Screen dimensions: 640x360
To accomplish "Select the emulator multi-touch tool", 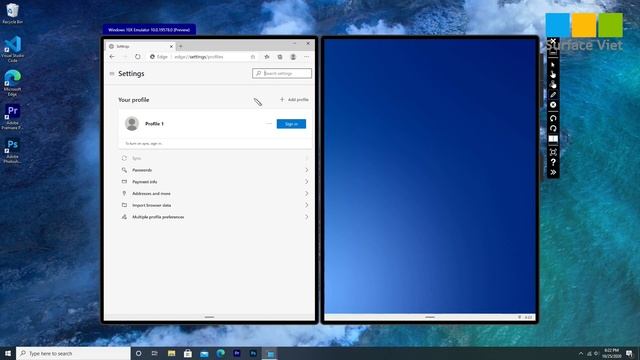I will pyautogui.click(x=553, y=84).
